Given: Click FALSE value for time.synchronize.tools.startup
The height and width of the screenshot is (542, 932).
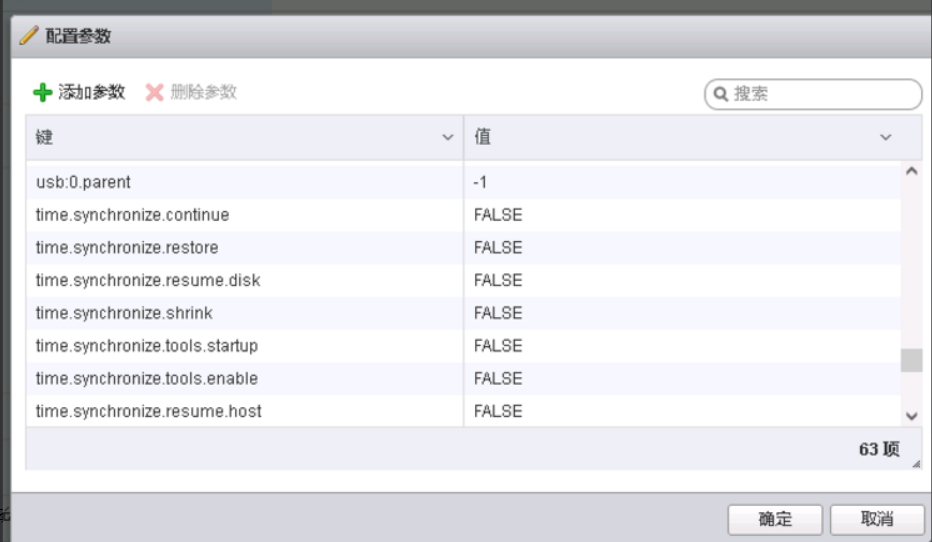Looking at the screenshot, I should click(x=498, y=346).
